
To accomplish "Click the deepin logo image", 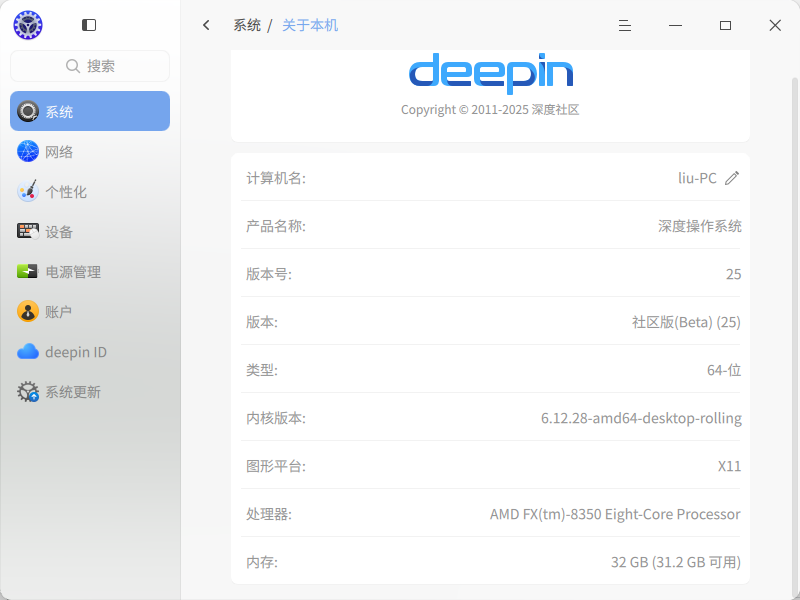I will pyautogui.click(x=491, y=73).
